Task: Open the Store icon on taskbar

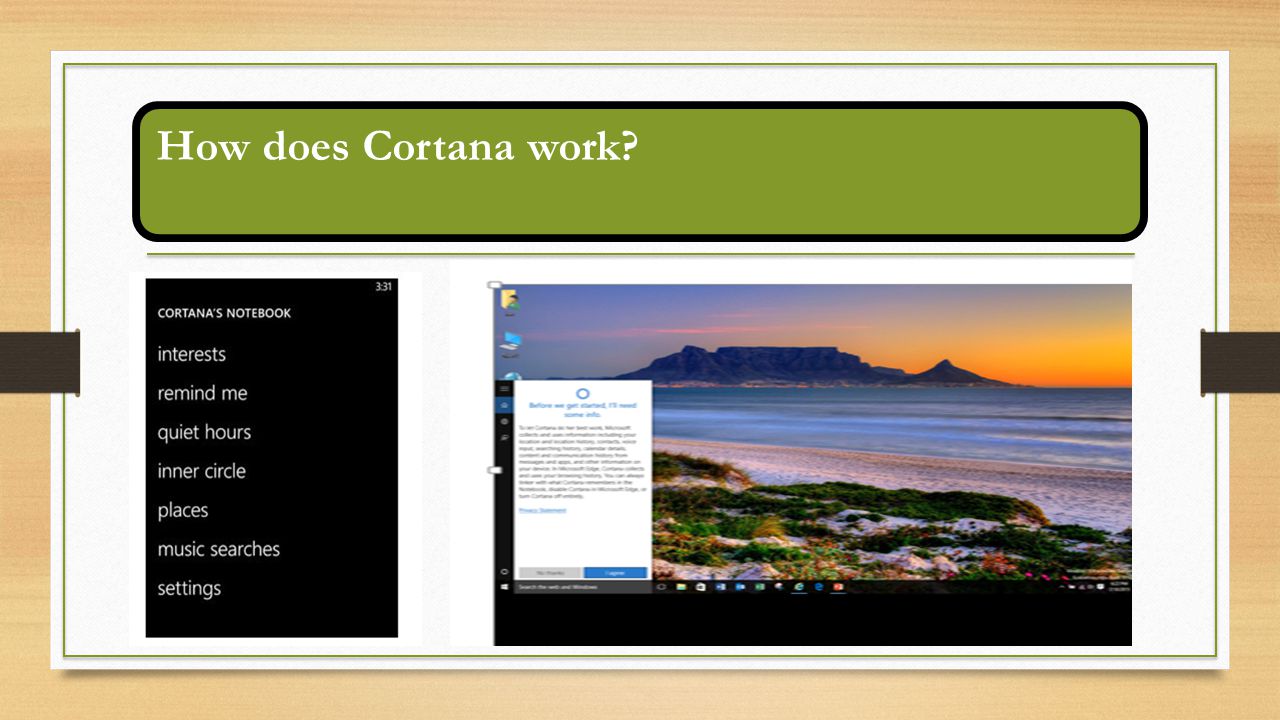Action: click(701, 587)
